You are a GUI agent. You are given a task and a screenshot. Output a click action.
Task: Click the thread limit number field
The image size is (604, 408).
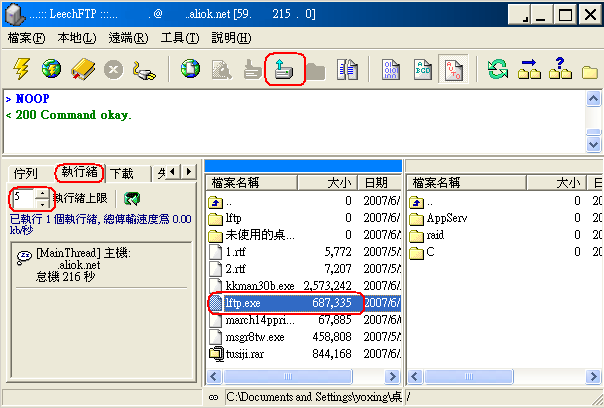pos(22,199)
